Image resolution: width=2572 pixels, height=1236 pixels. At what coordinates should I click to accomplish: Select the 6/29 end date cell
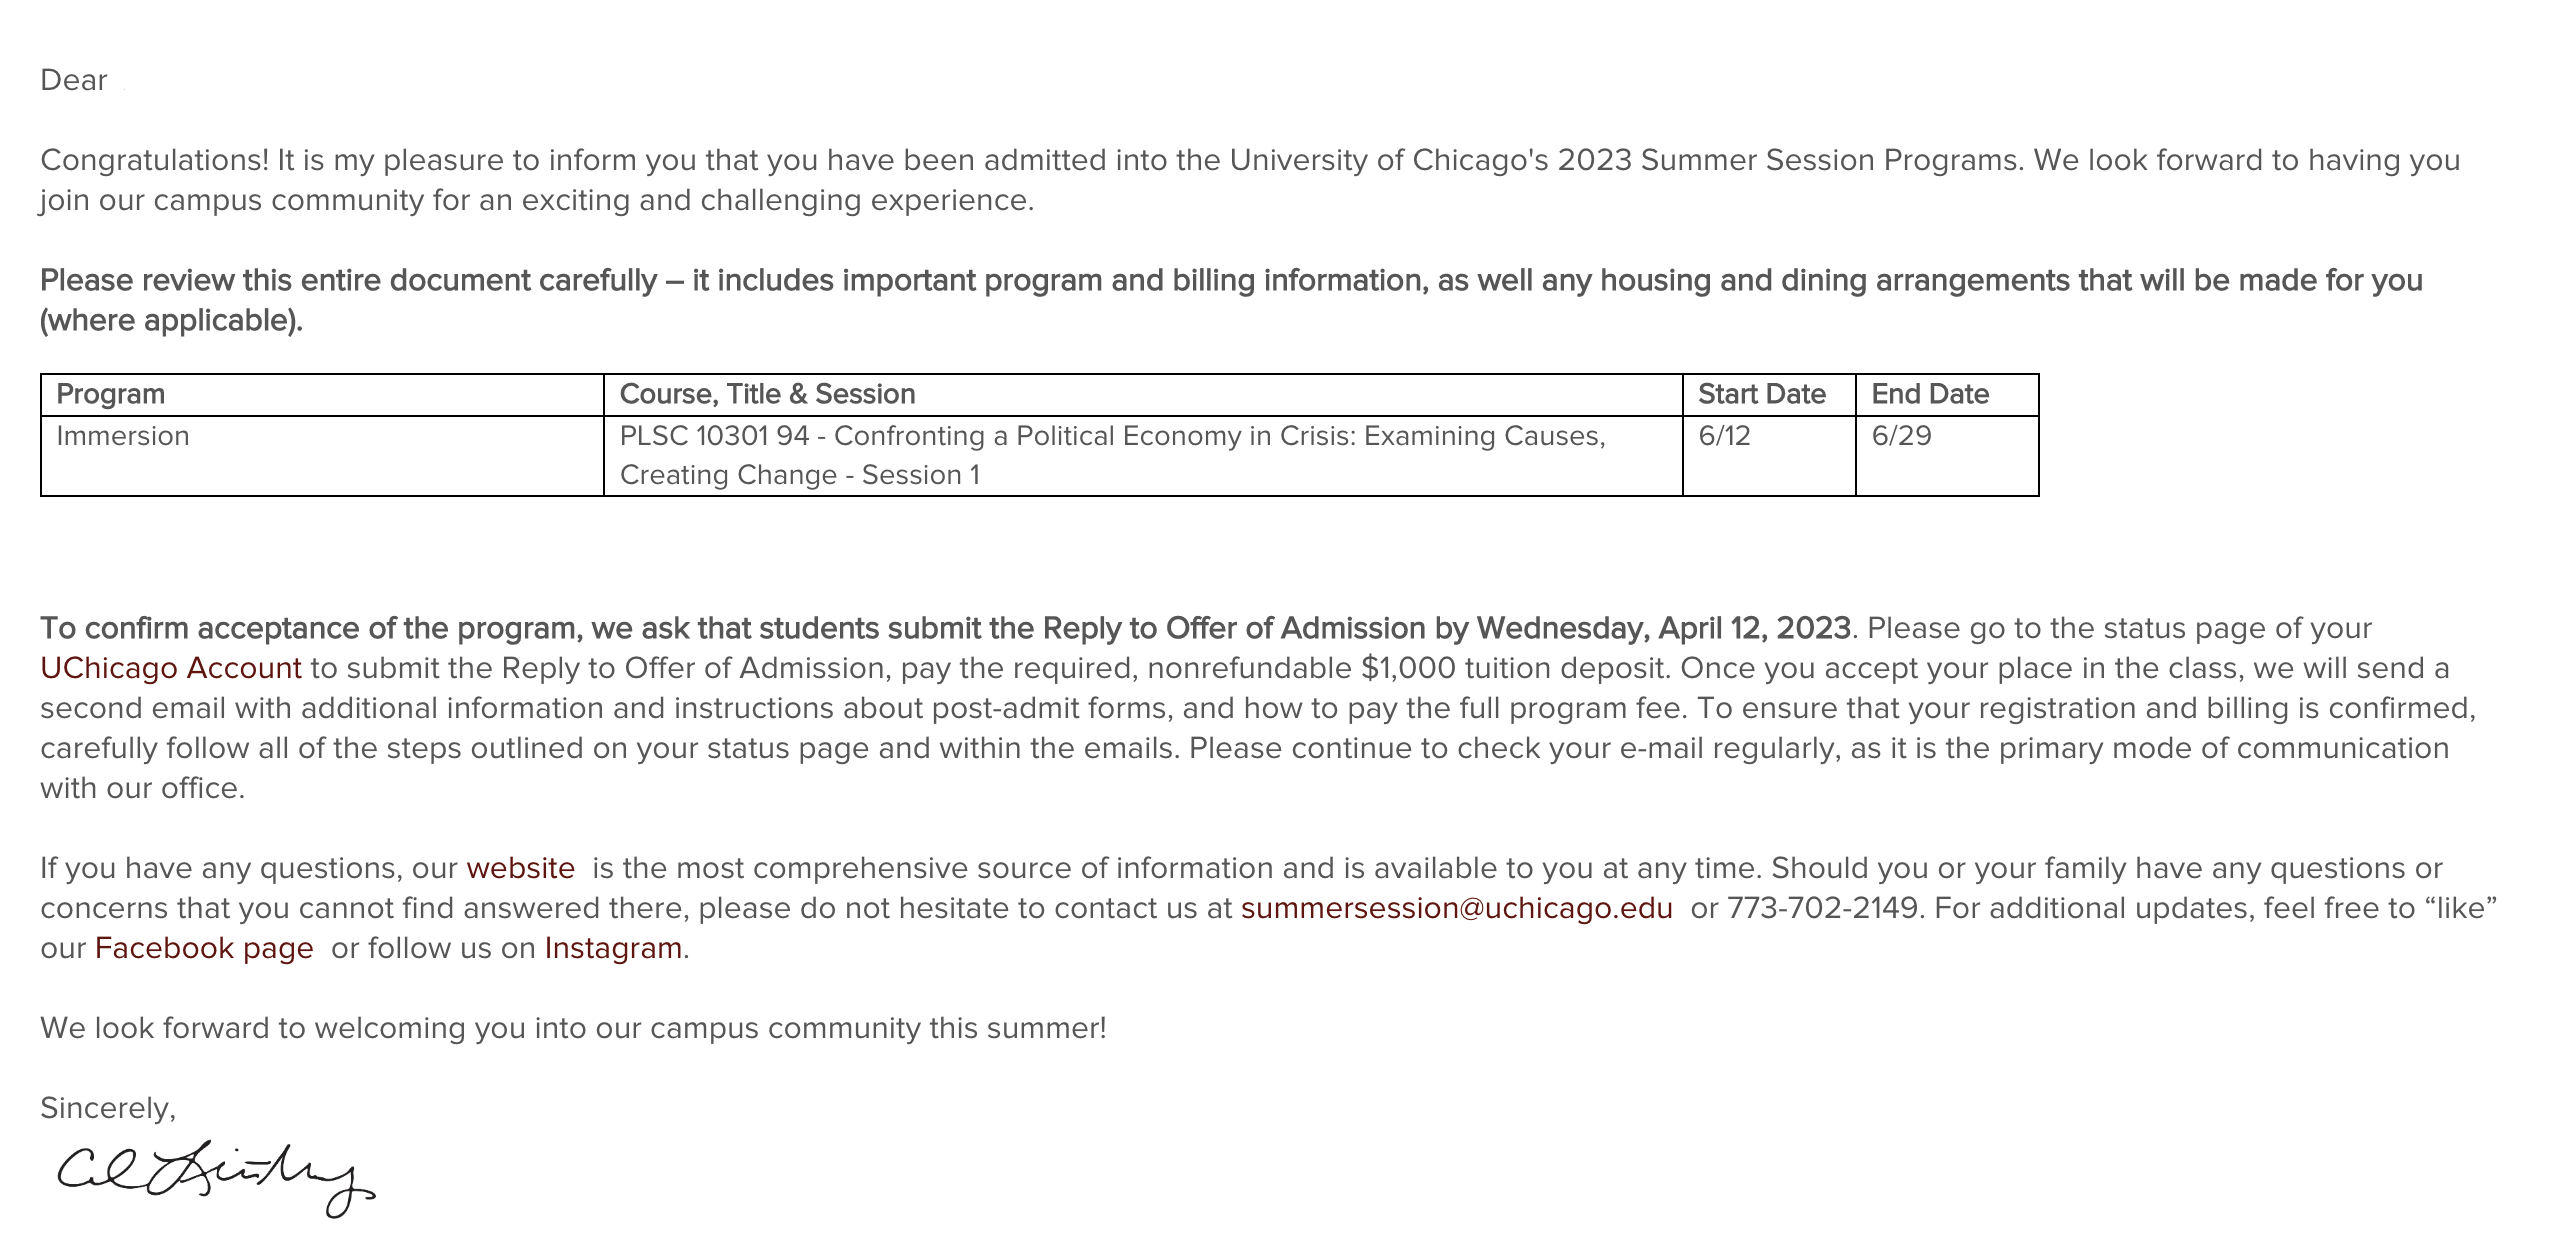click(x=1901, y=436)
